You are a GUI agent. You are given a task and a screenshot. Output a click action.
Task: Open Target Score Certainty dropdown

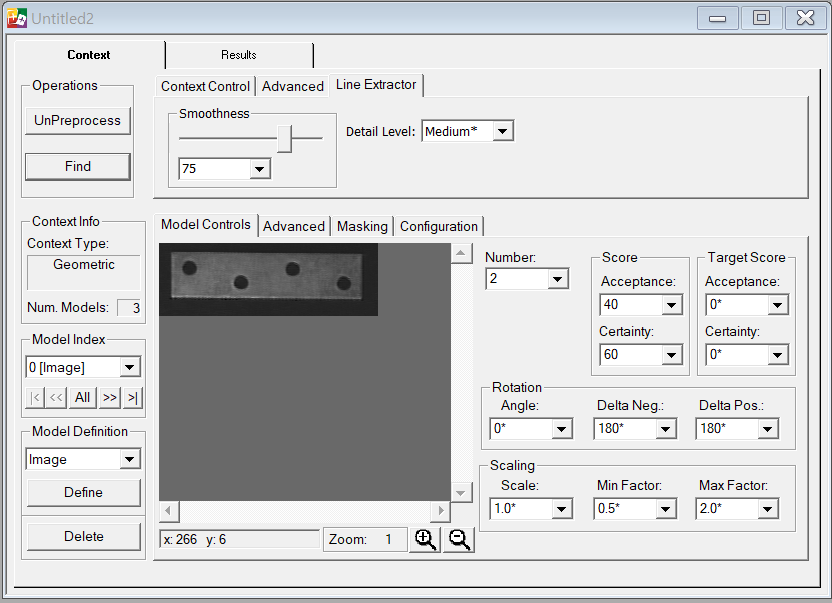click(777, 355)
